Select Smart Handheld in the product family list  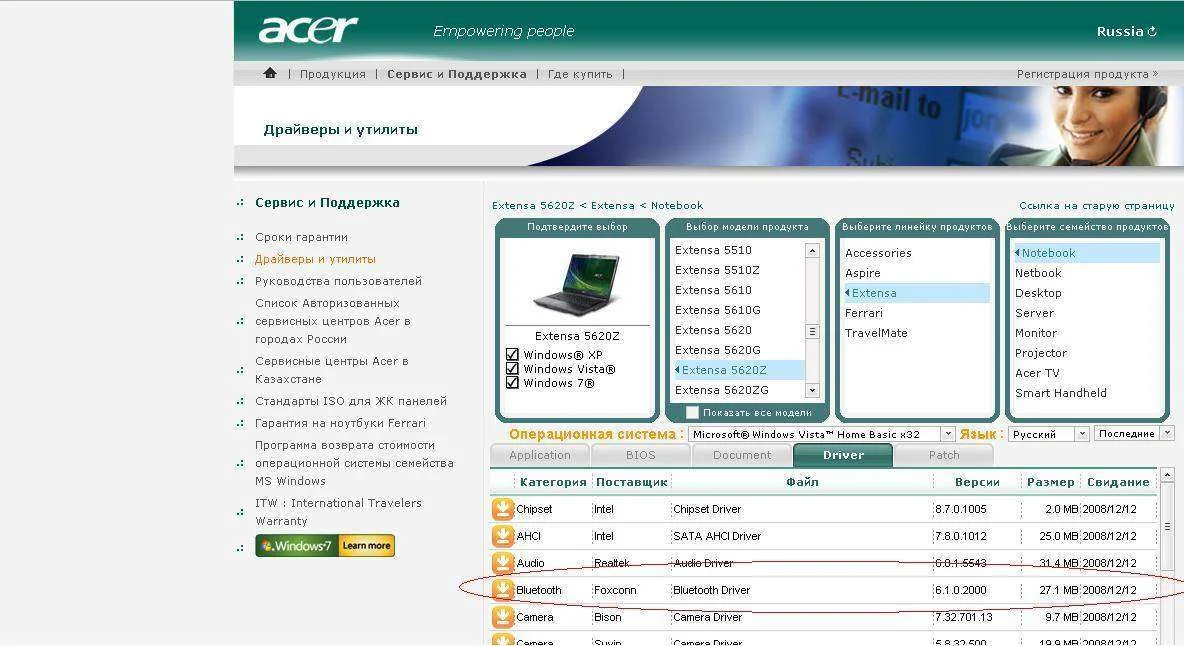(1061, 393)
